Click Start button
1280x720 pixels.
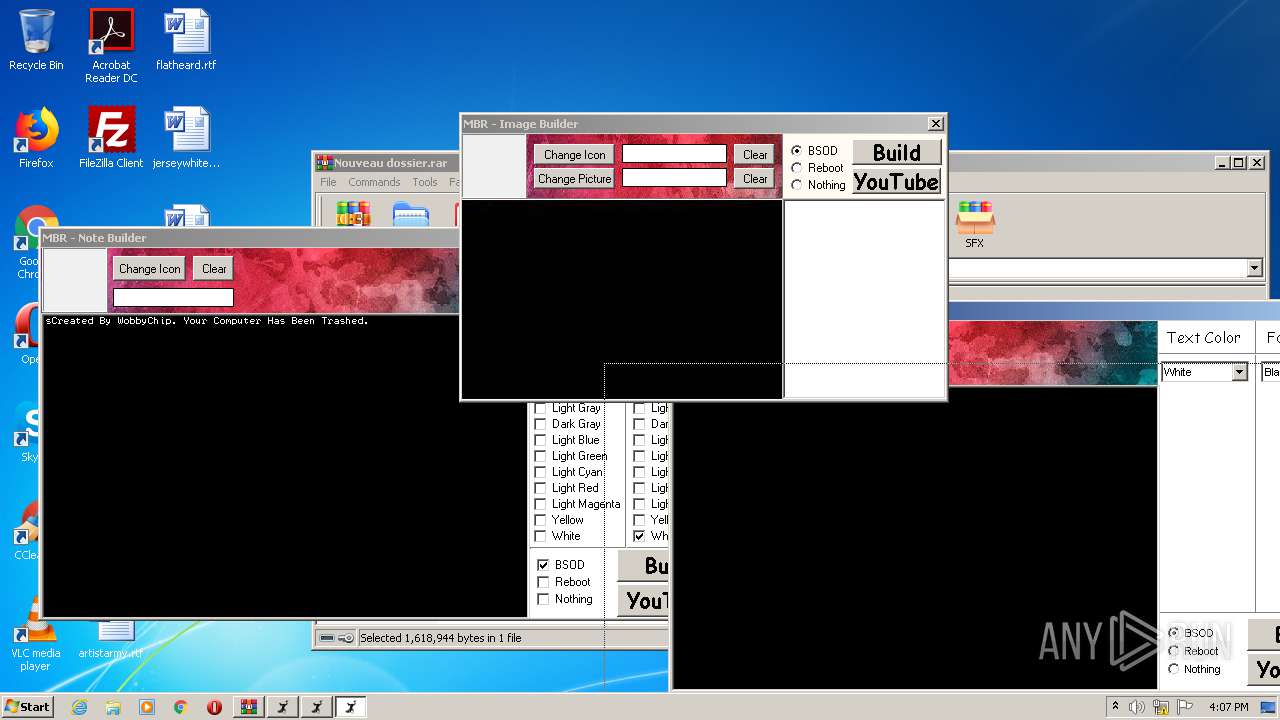pos(27,707)
